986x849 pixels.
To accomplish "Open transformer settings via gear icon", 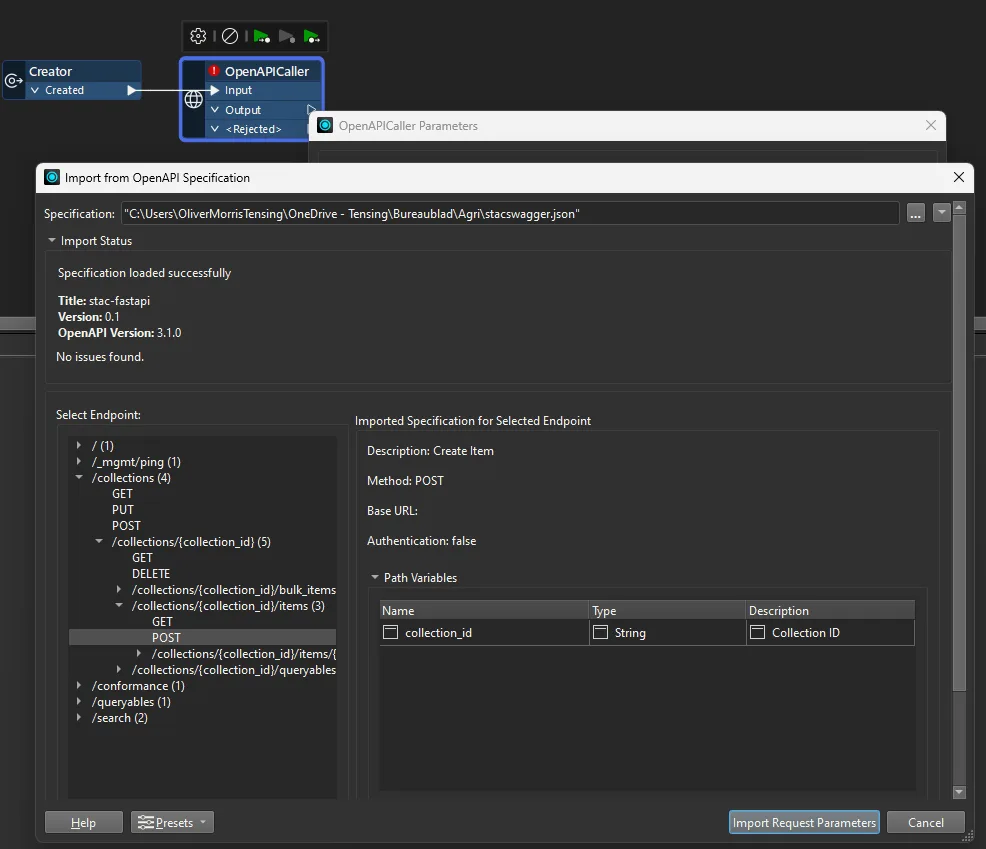I will click(x=198, y=36).
